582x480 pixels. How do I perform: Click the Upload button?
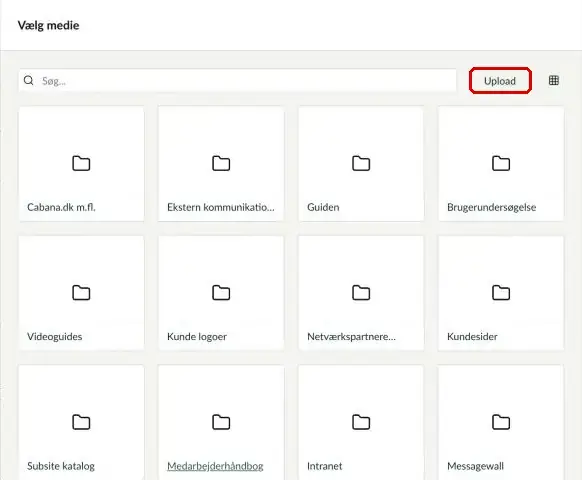click(500, 81)
